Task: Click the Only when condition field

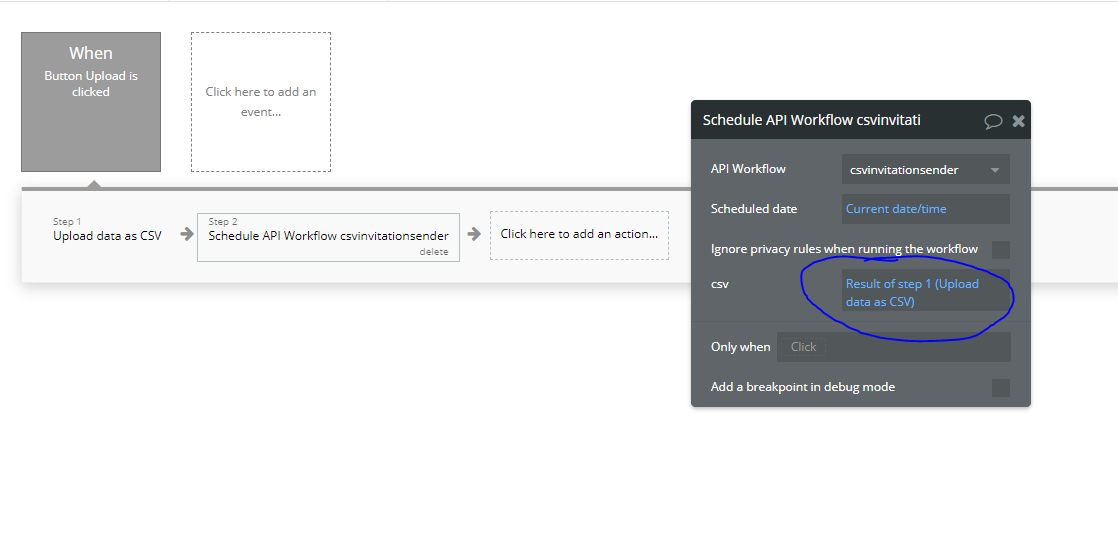Action: click(x=893, y=347)
